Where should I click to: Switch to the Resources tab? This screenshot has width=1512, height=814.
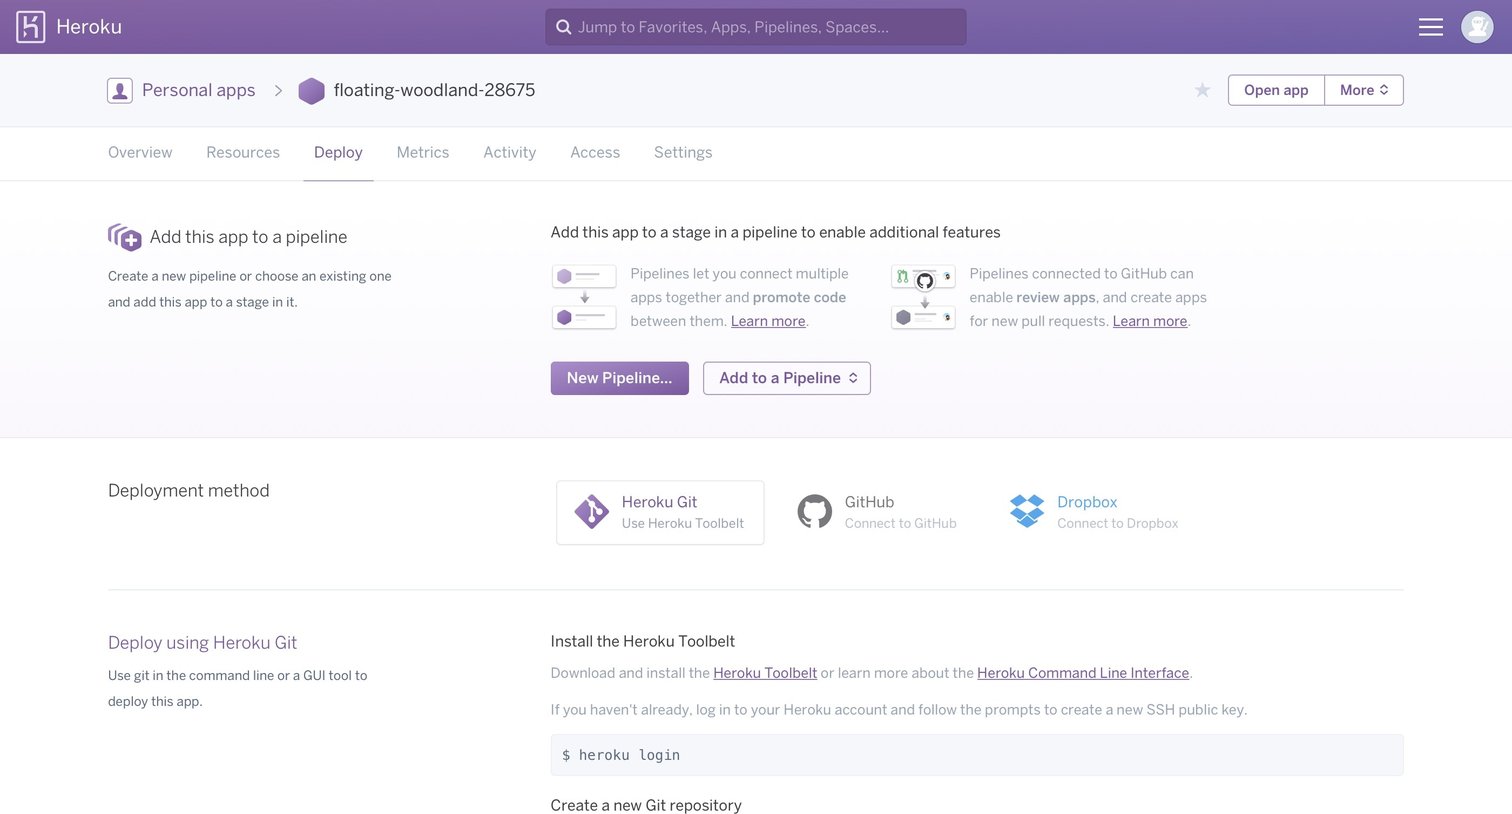(243, 152)
